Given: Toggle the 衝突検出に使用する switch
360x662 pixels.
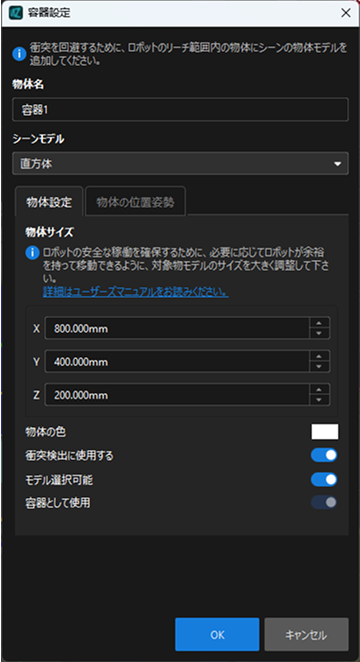Looking at the screenshot, I should [x=324, y=455].
